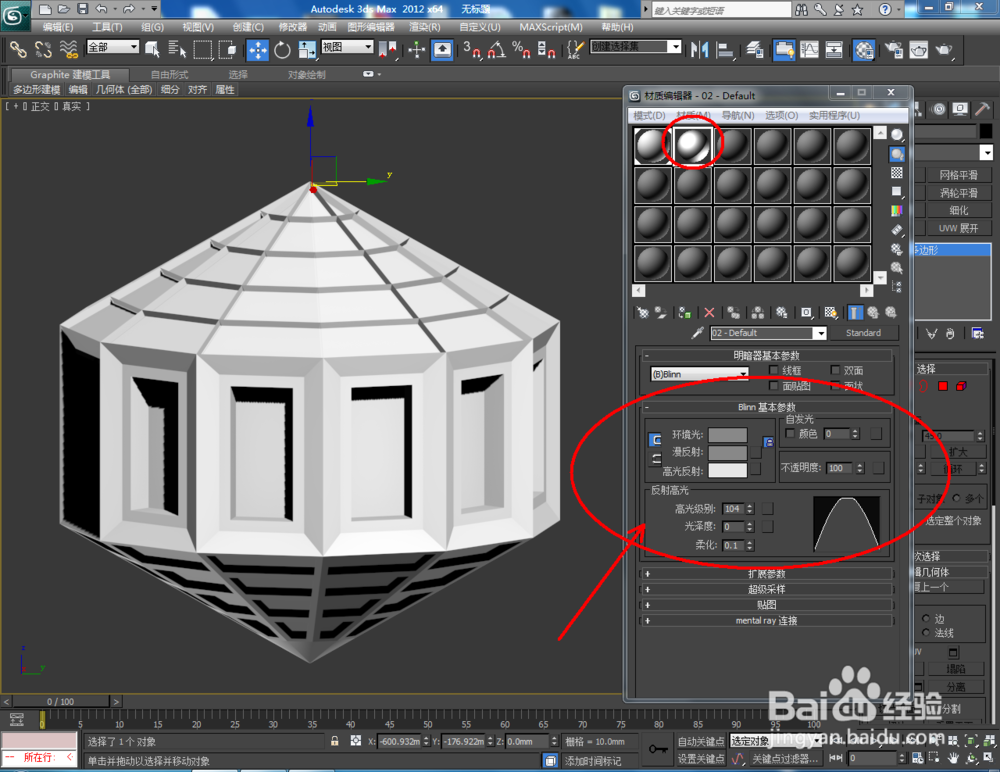Image resolution: width=1000 pixels, height=772 pixels.
Task: Activate the Select and Move tool
Action: [258, 50]
